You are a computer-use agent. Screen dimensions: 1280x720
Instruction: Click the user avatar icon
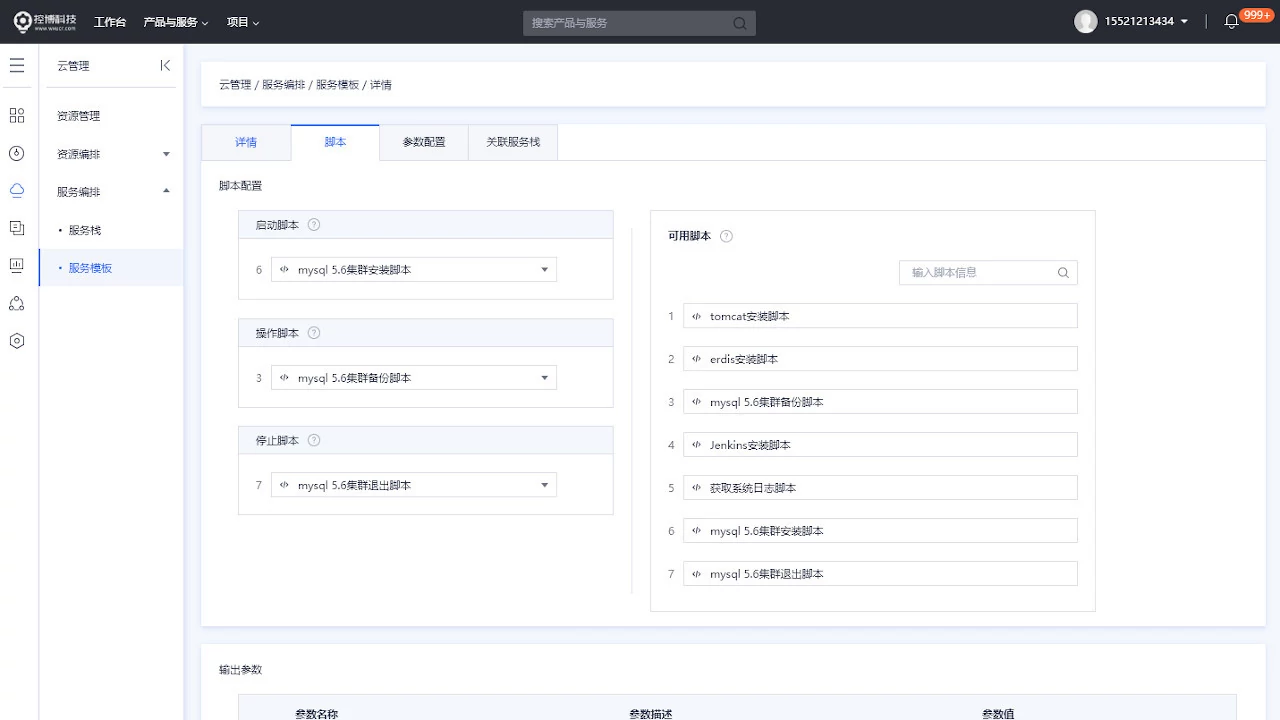(x=1085, y=21)
